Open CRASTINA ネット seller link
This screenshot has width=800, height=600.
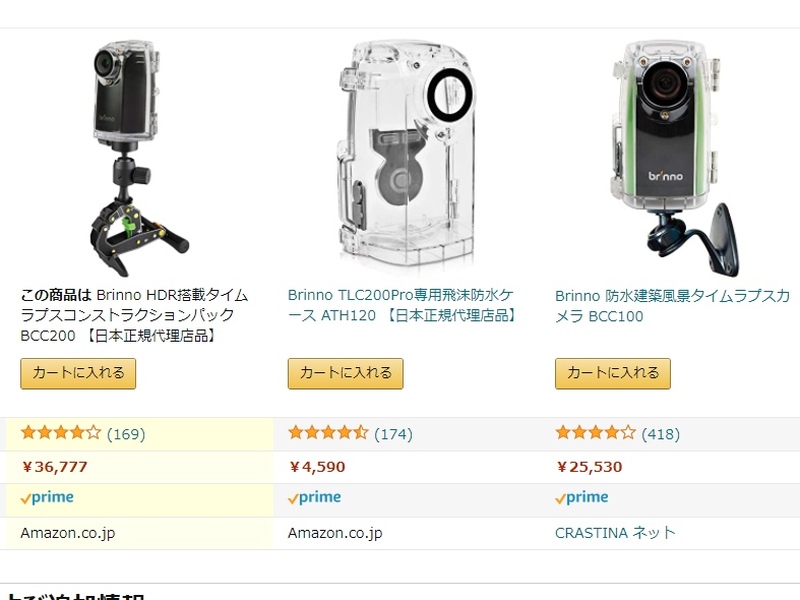(x=615, y=533)
